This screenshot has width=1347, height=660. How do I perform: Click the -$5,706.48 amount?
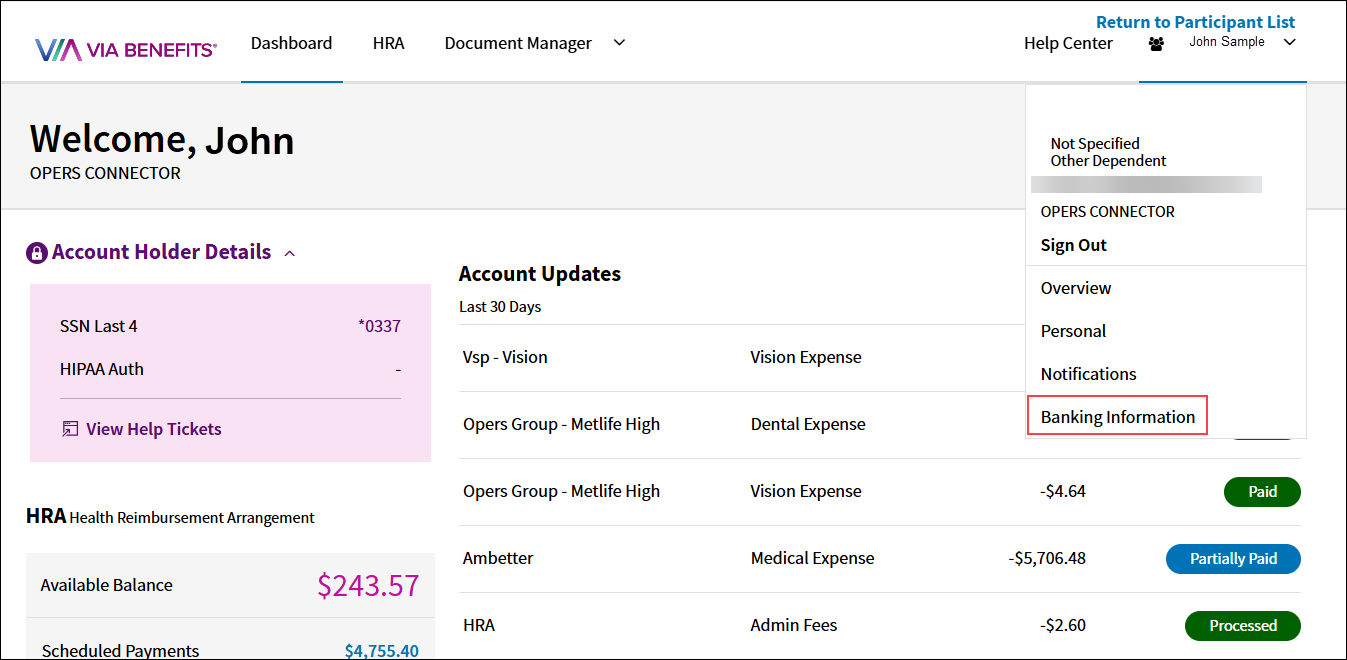click(x=1047, y=558)
